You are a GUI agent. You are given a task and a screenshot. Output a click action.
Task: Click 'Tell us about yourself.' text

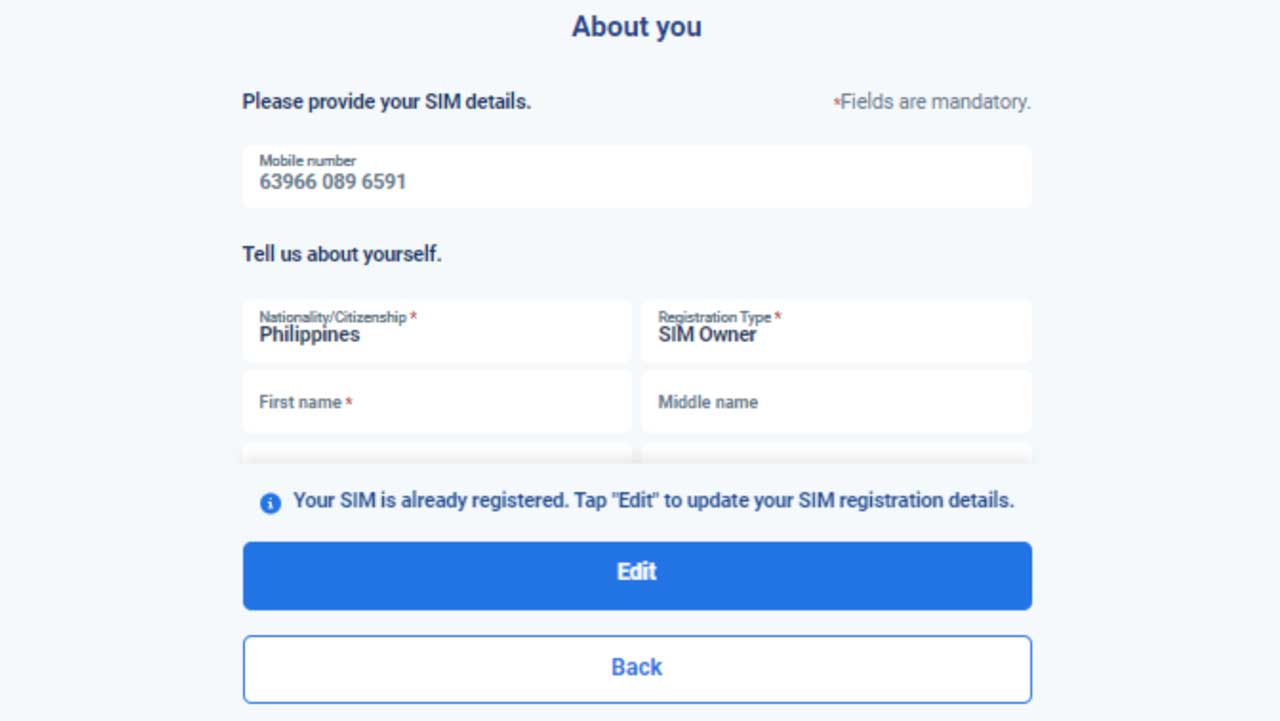click(342, 254)
